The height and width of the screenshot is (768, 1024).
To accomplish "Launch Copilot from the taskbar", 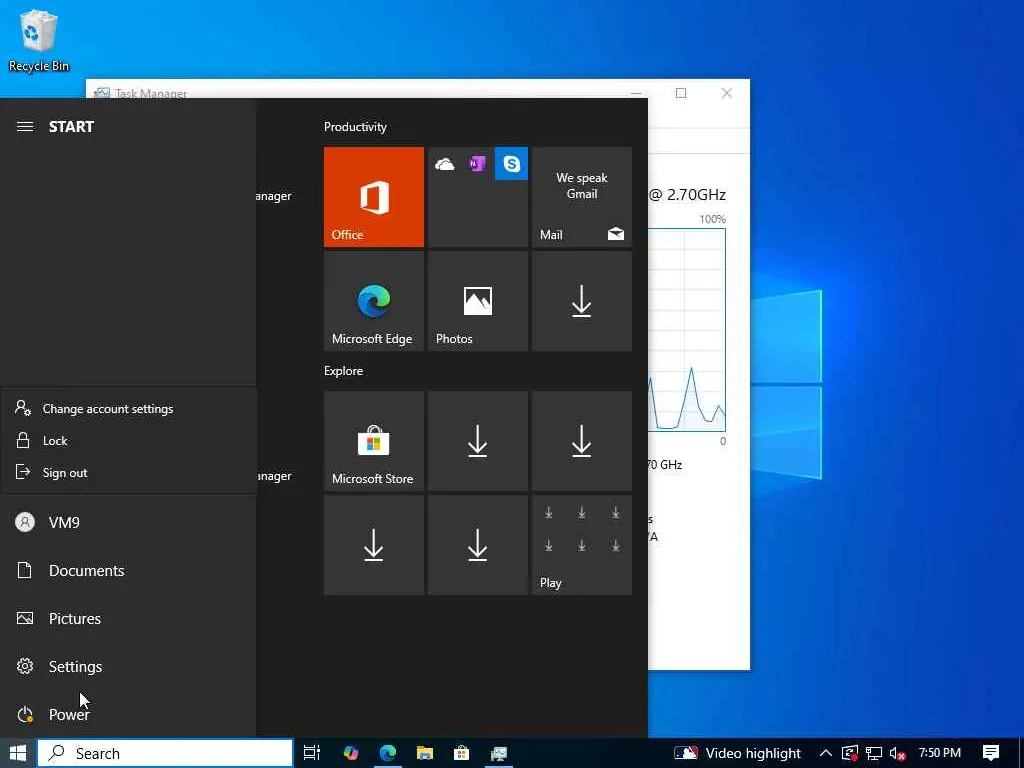I will click(x=351, y=753).
